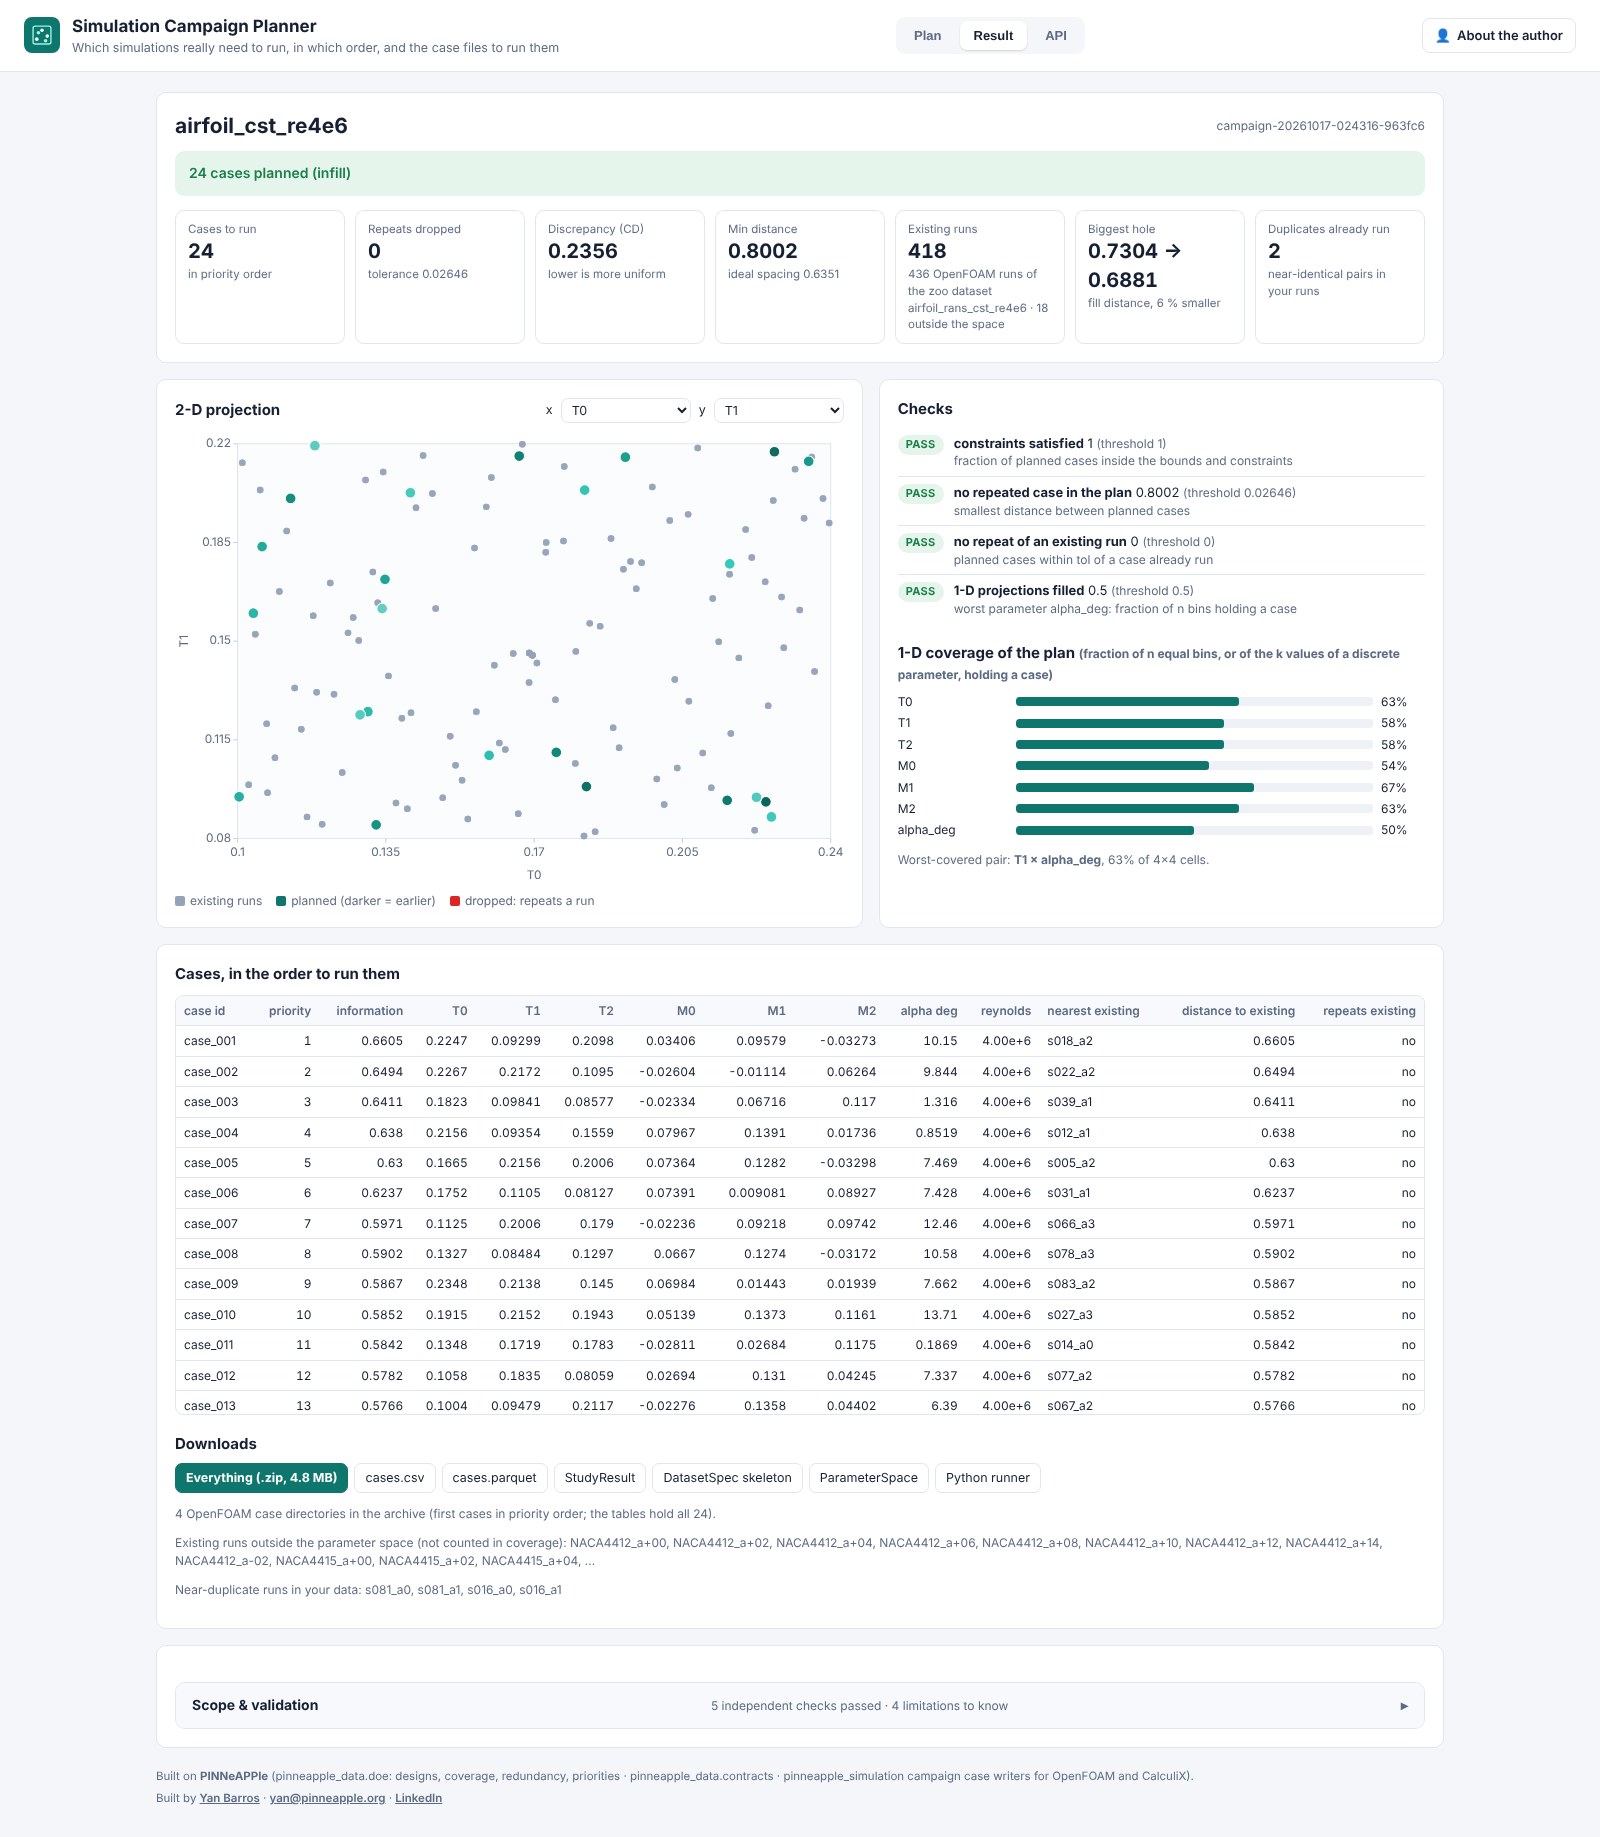This screenshot has height=1837, width=1600.
Task: Select the Result tab
Action: (993, 36)
